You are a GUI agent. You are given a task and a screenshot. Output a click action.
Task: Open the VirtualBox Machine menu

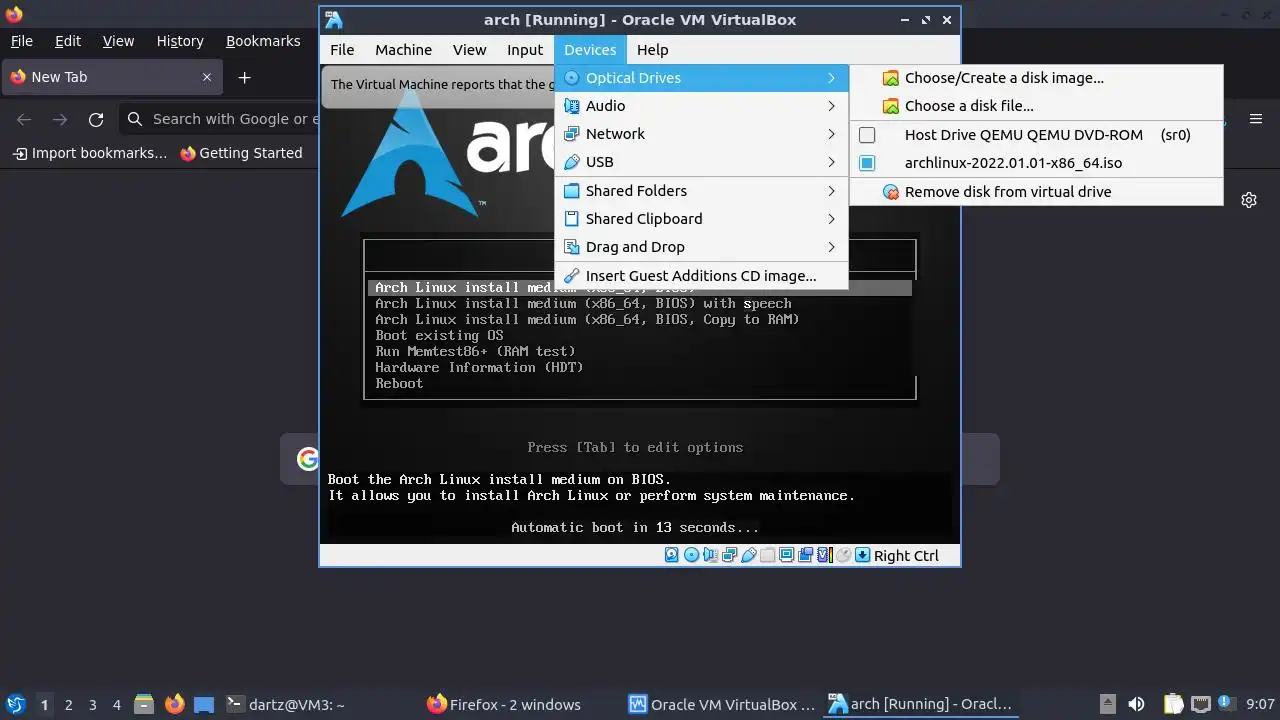[x=403, y=50]
